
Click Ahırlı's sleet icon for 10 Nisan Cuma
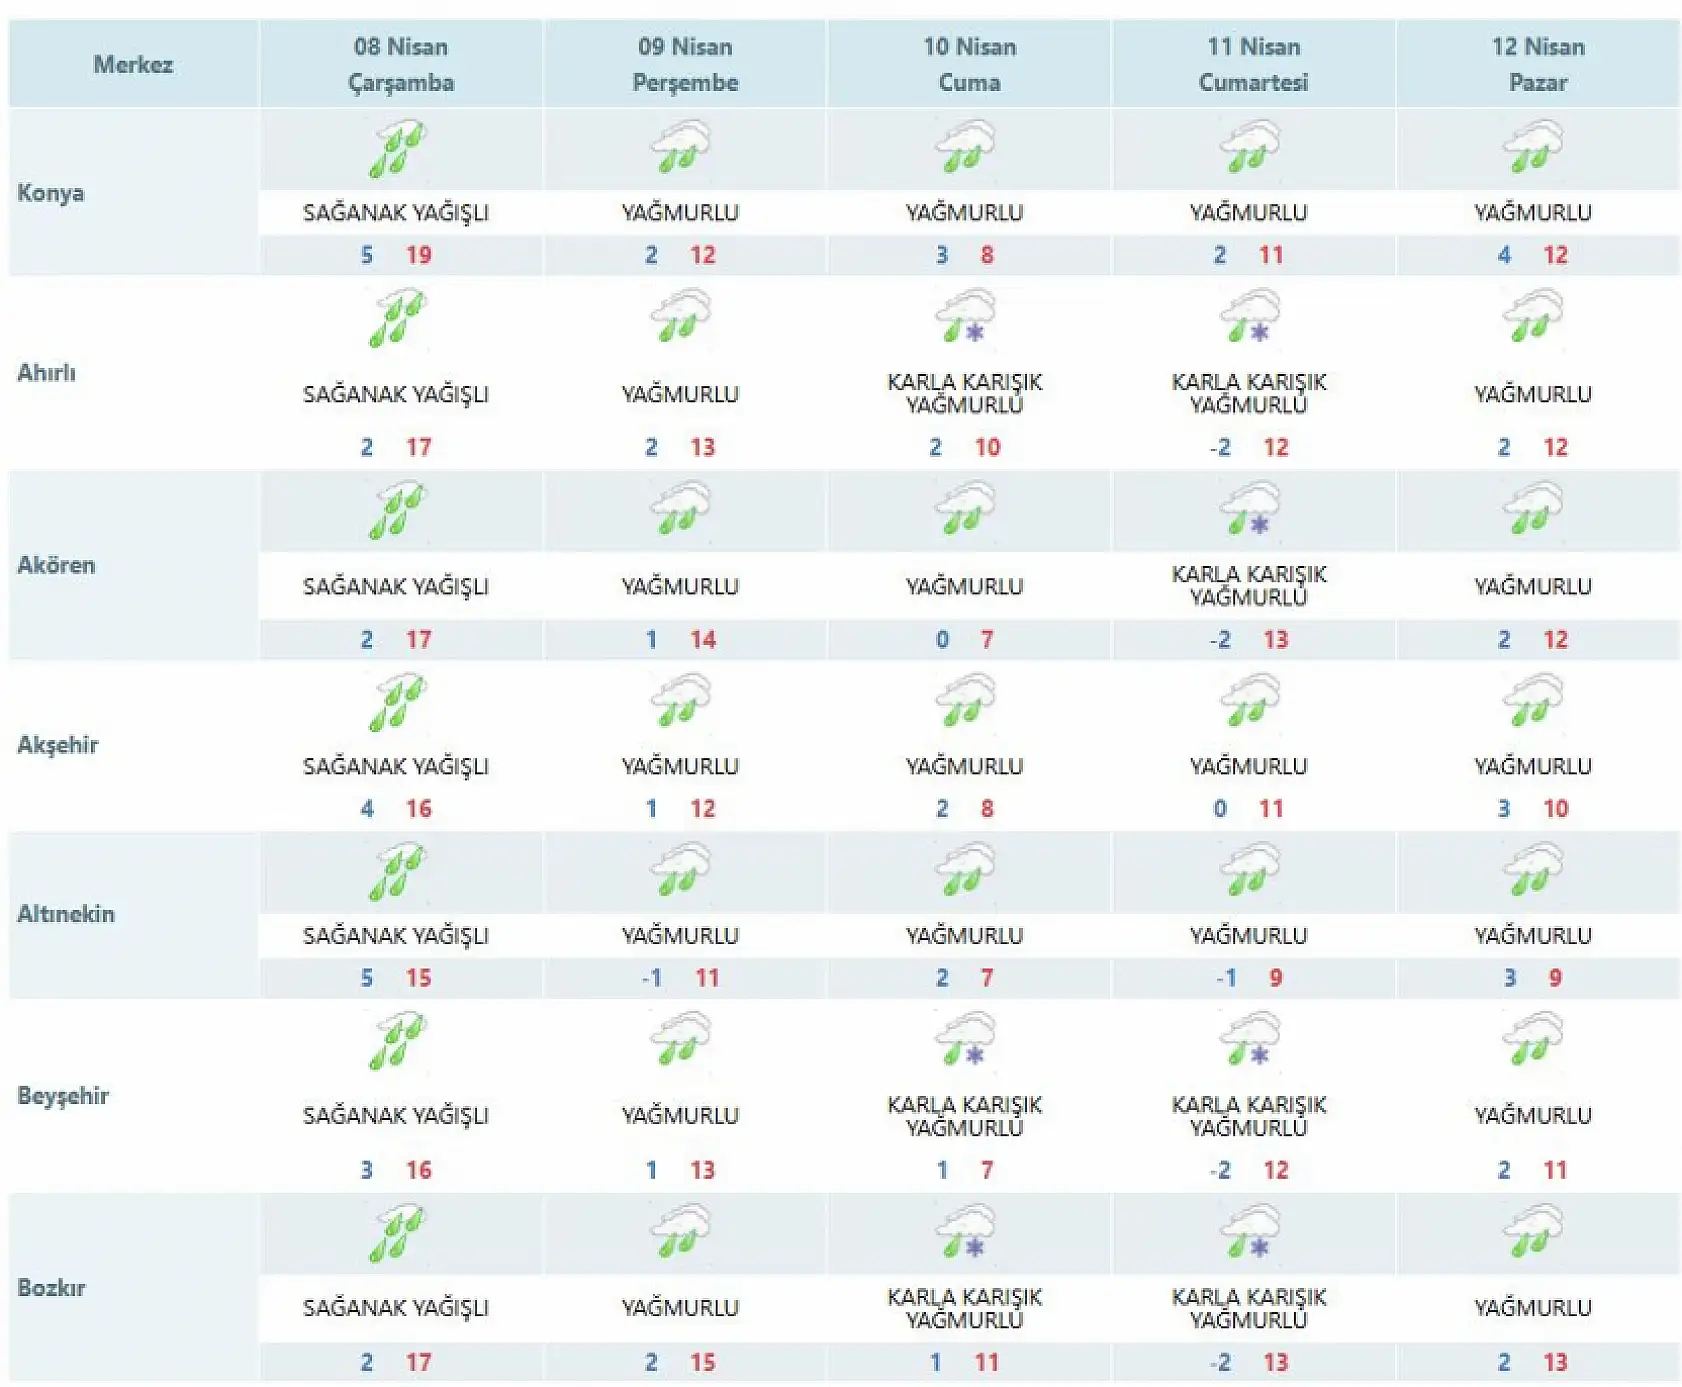pyautogui.click(x=965, y=317)
